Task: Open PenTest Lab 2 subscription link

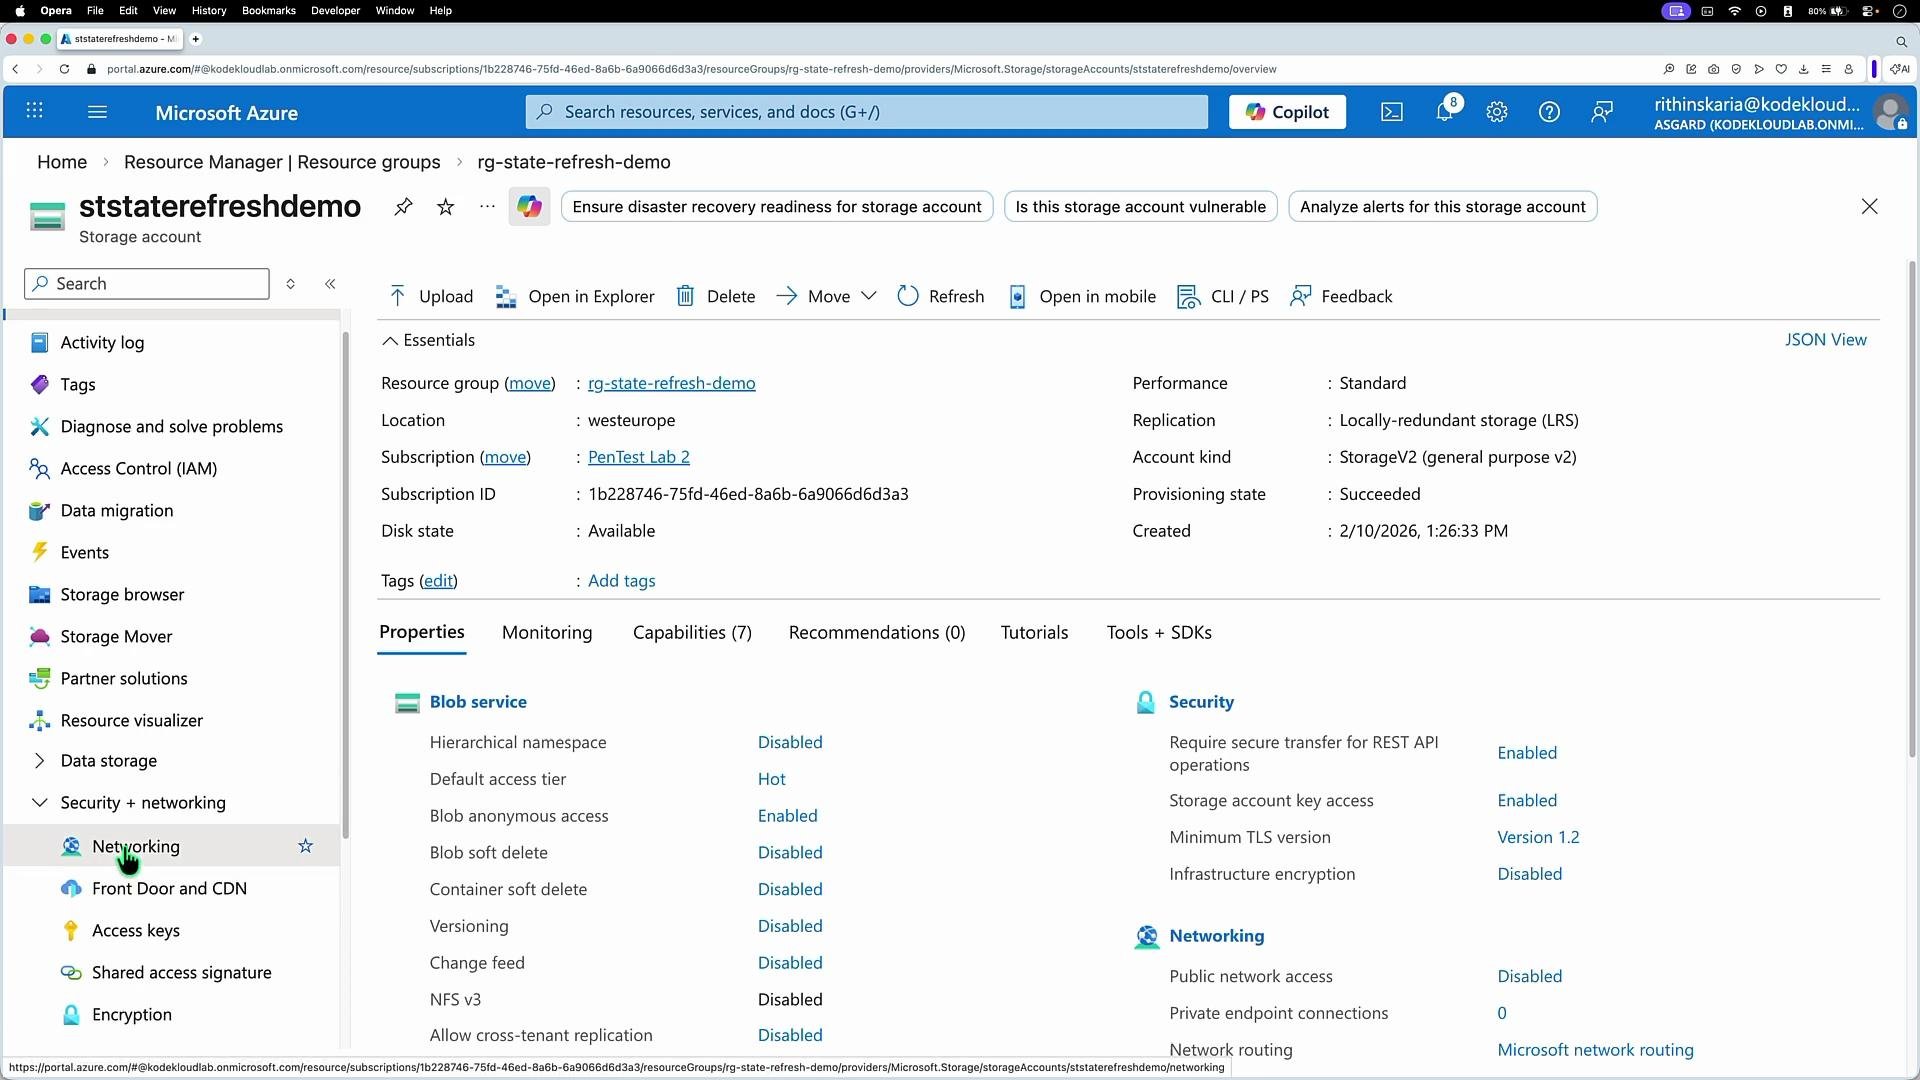Action: pyautogui.click(x=639, y=458)
